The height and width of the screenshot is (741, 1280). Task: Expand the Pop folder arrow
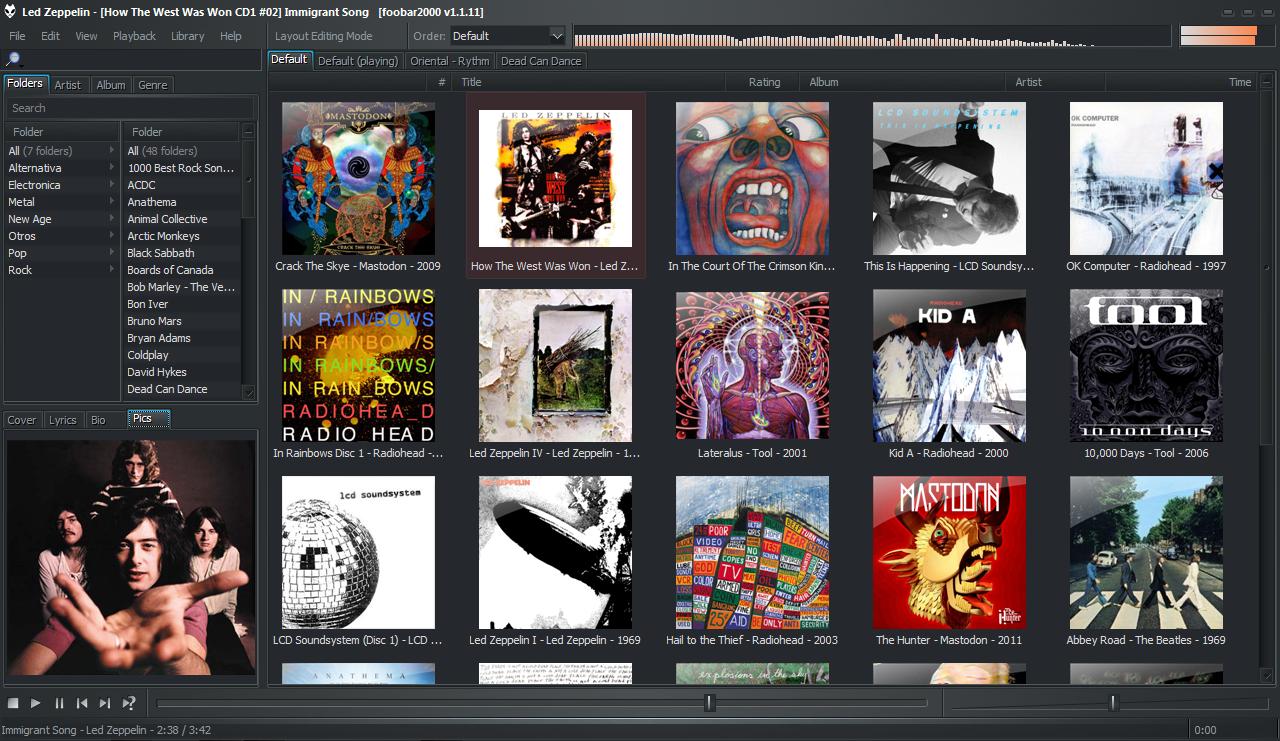click(111, 253)
